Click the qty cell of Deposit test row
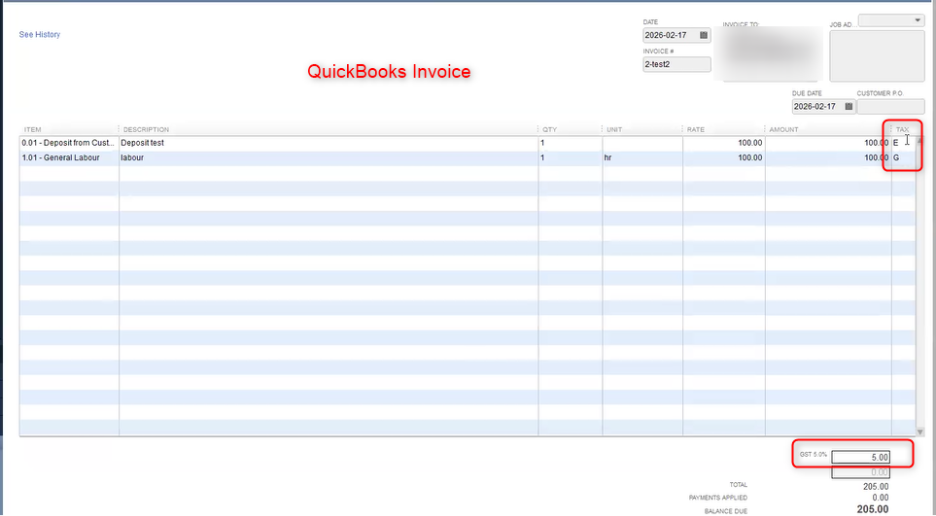Screen dimensions: 936x516 570,143
